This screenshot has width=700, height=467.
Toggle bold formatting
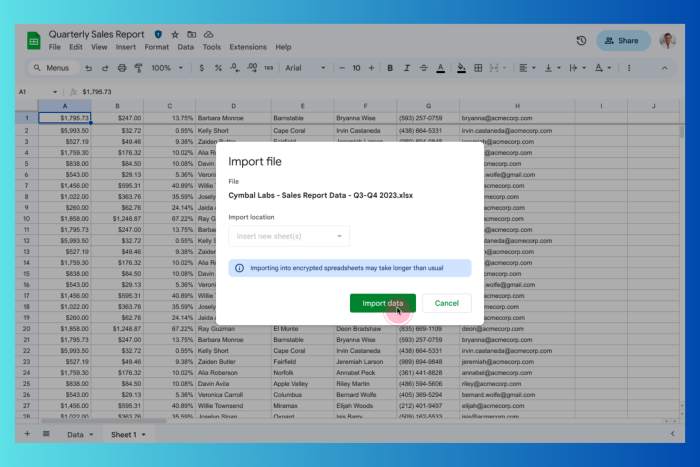tap(390, 68)
